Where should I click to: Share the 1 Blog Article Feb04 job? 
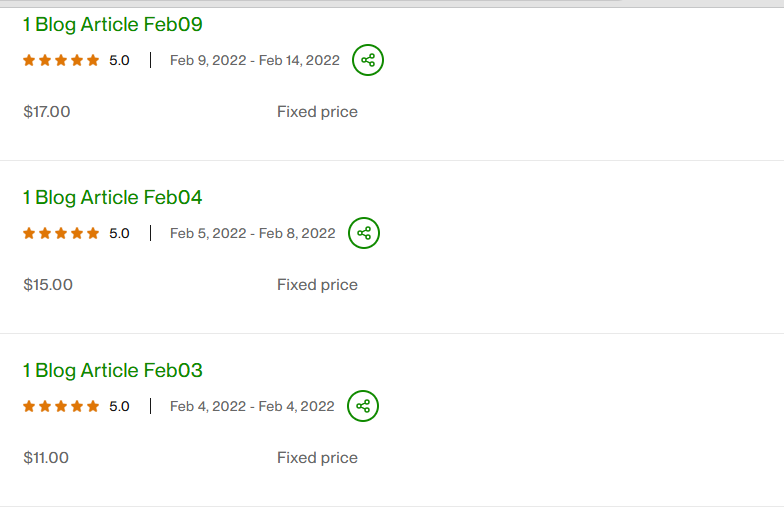click(364, 233)
